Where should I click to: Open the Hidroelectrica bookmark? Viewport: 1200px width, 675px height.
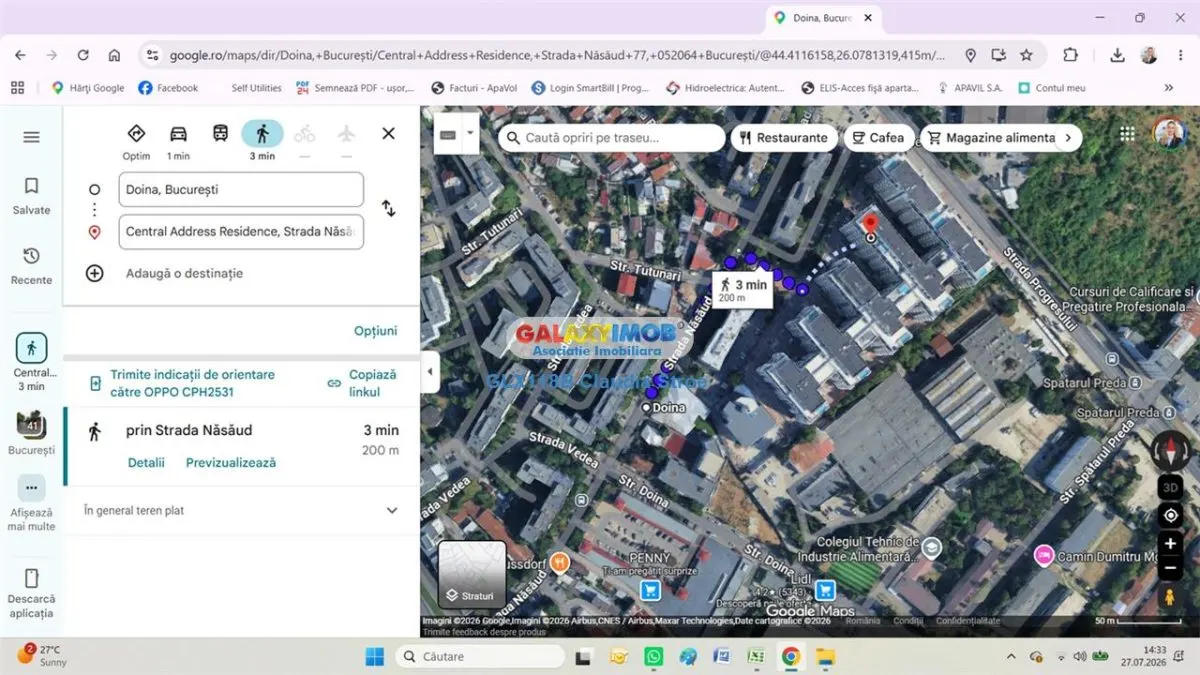726,88
